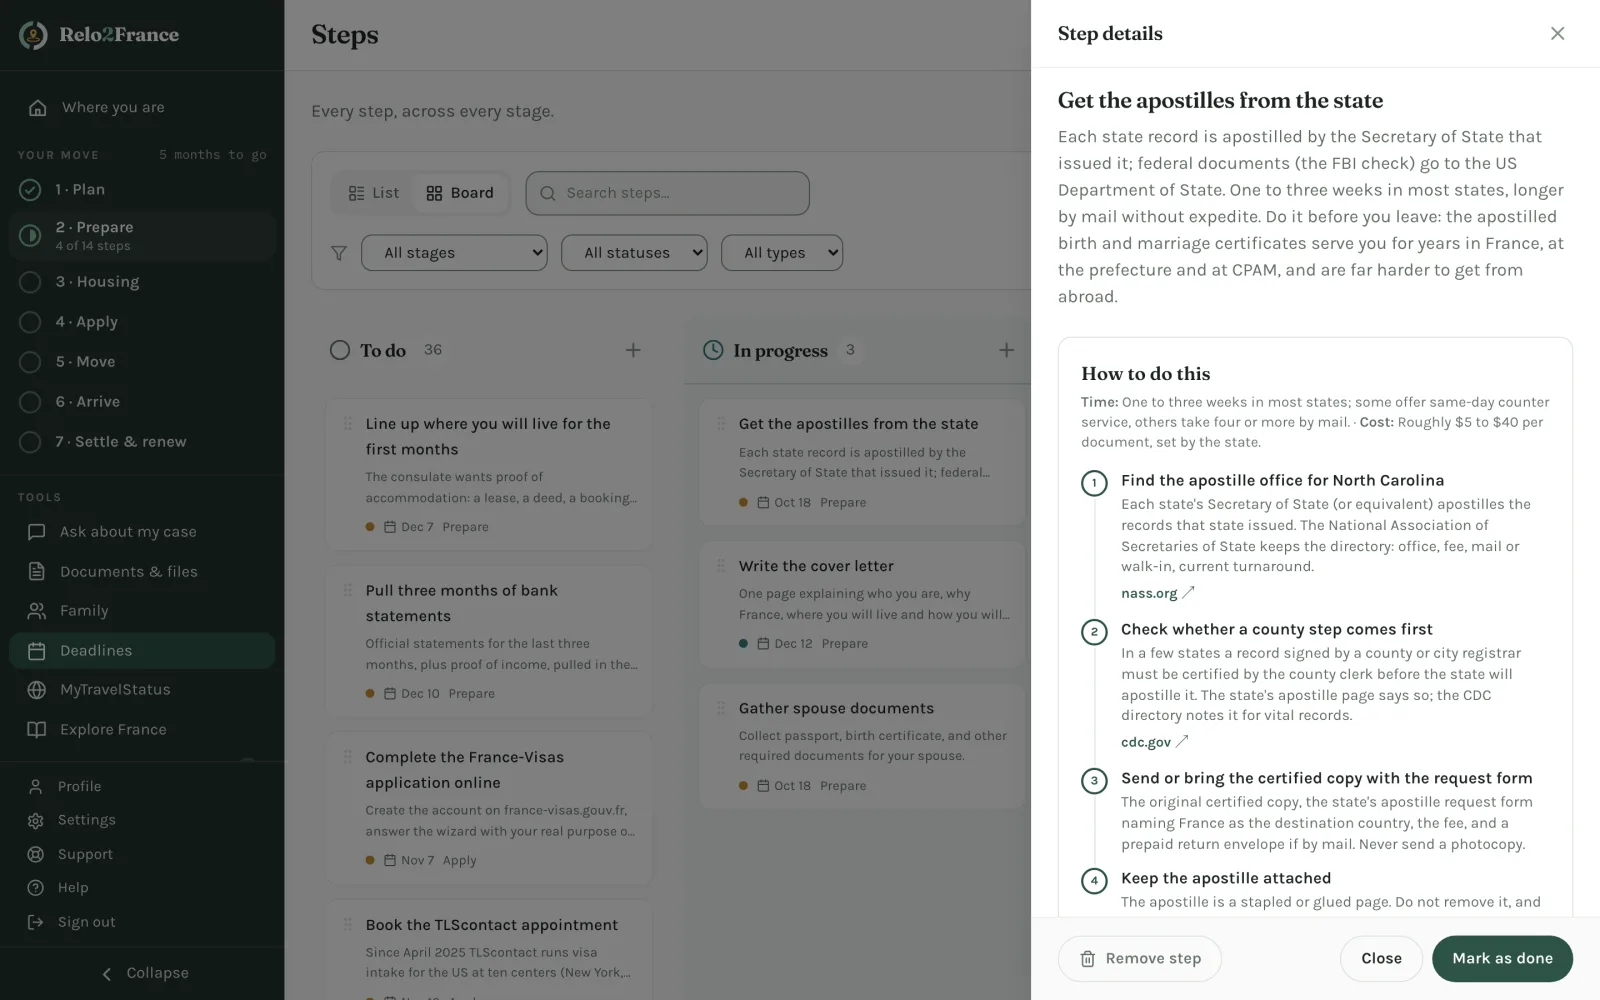Select stage 7 Settle & renew

coord(142,442)
